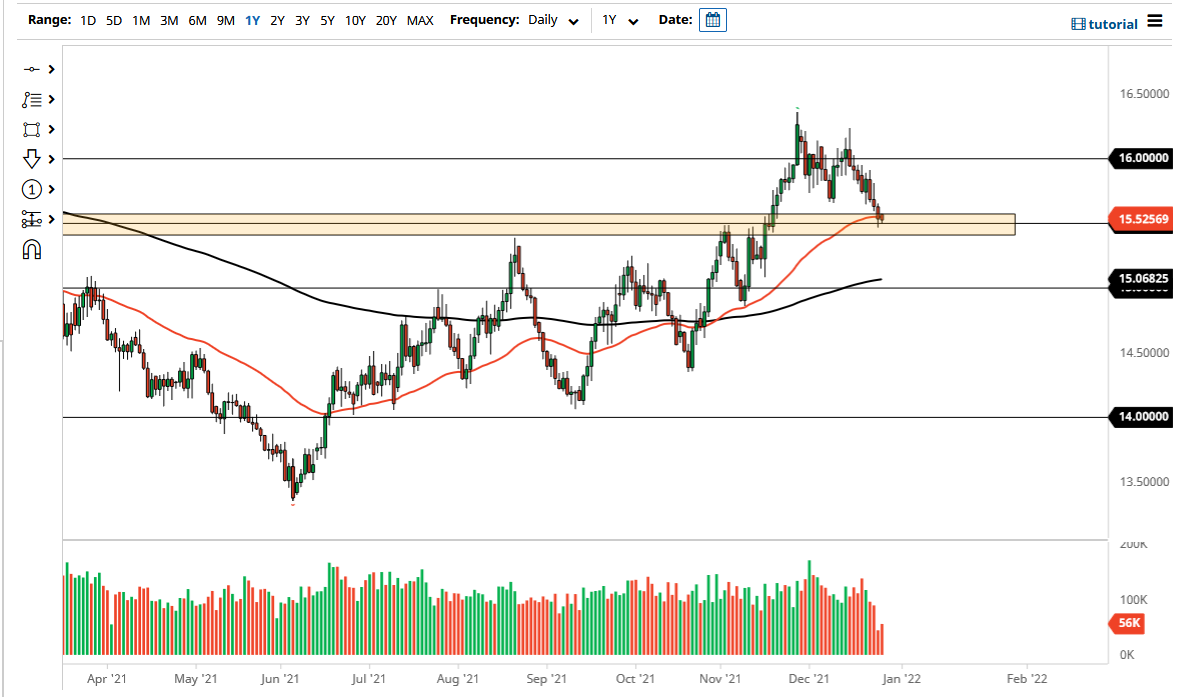Select the arrow annotation tool
This screenshot has height=697, width=1181.
(32, 159)
